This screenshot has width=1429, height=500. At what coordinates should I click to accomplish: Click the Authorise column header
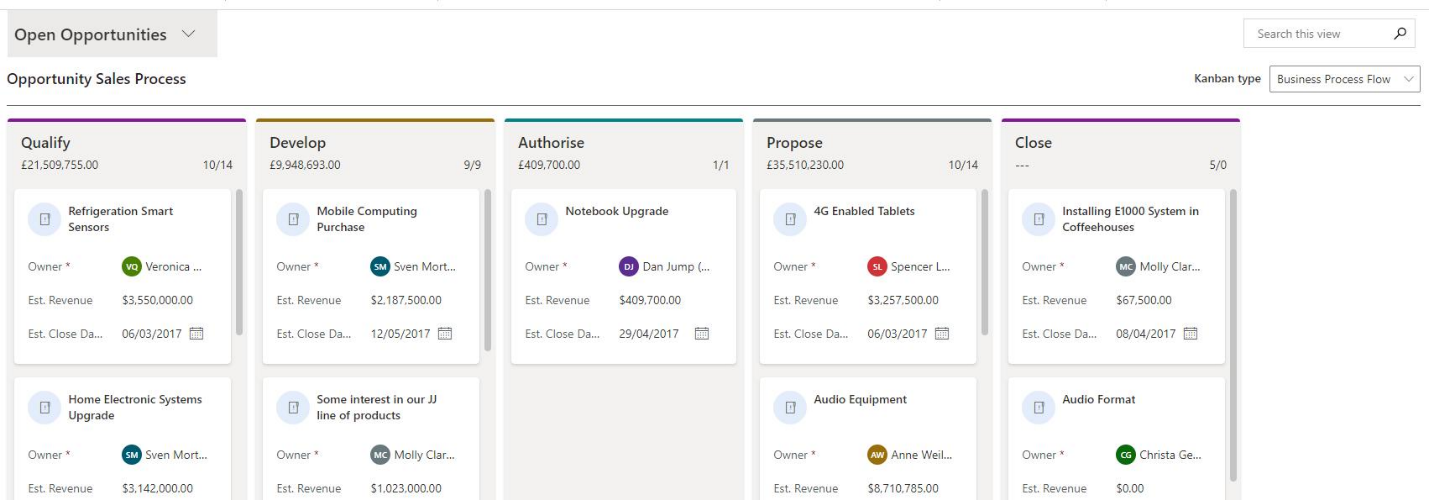[551, 143]
